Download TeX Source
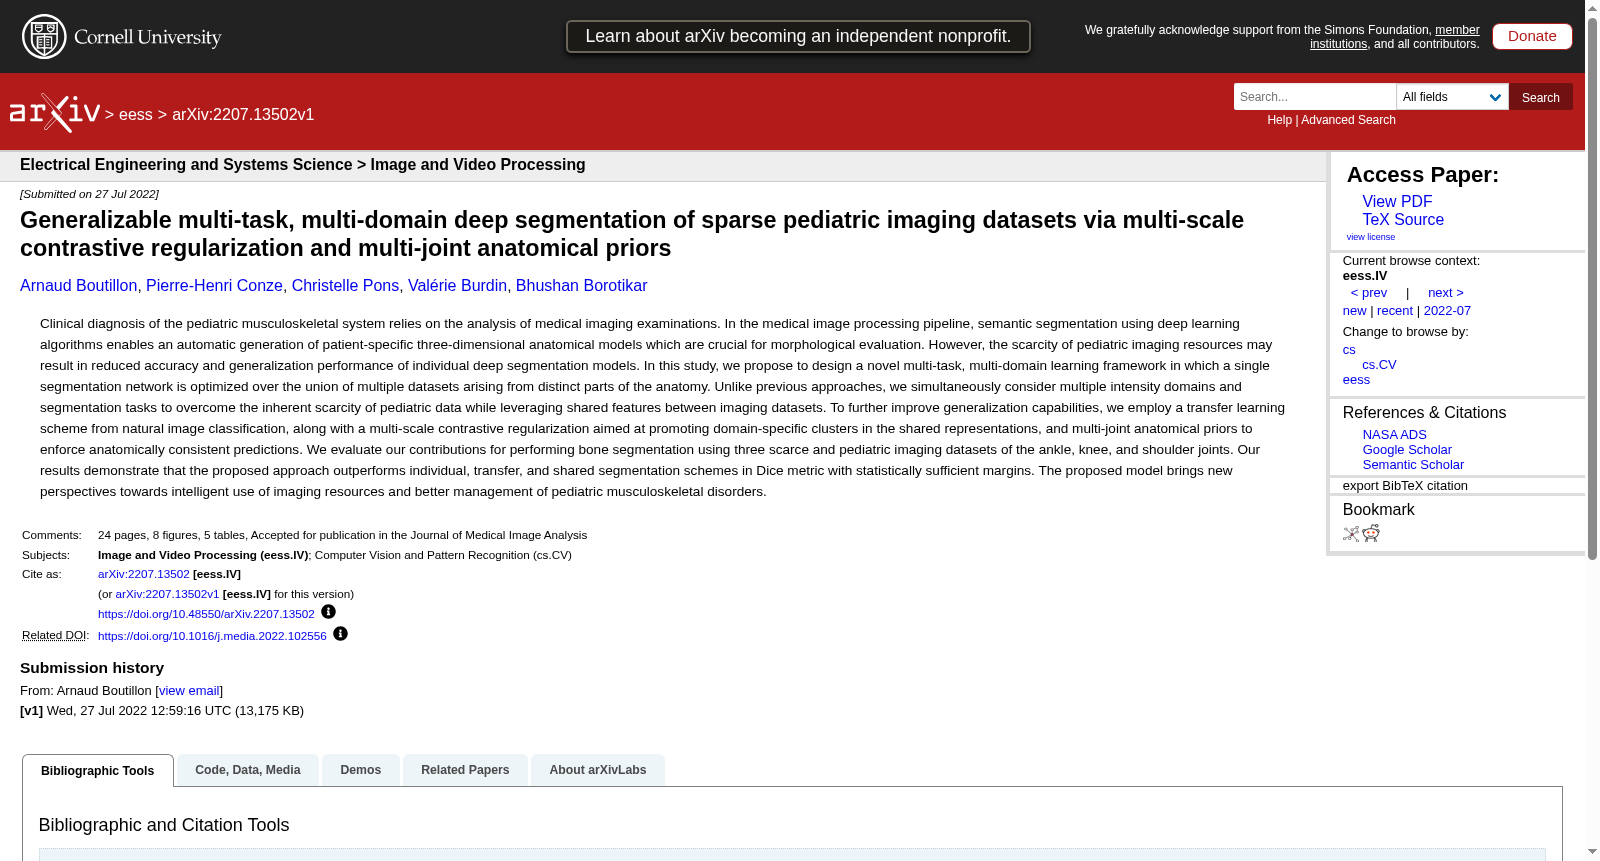This screenshot has width=1600, height=861. tap(1403, 220)
